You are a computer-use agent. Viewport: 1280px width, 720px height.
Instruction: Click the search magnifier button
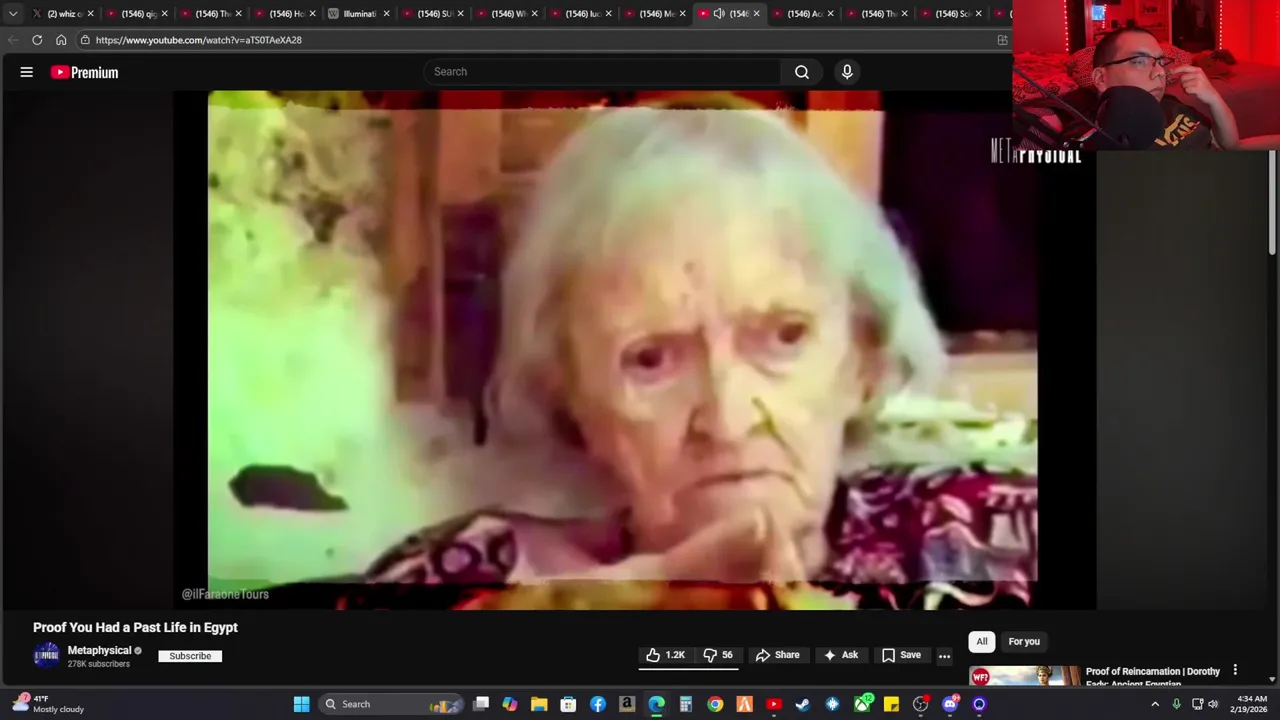click(x=802, y=72)
